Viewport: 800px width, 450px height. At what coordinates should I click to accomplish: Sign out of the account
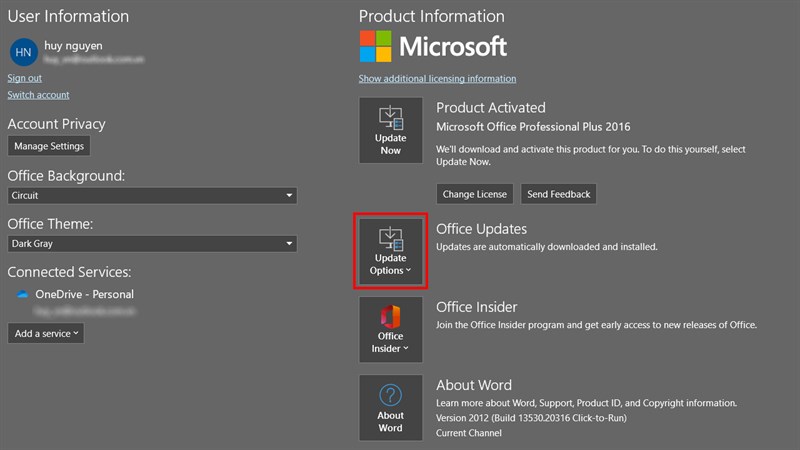[24, 78]
